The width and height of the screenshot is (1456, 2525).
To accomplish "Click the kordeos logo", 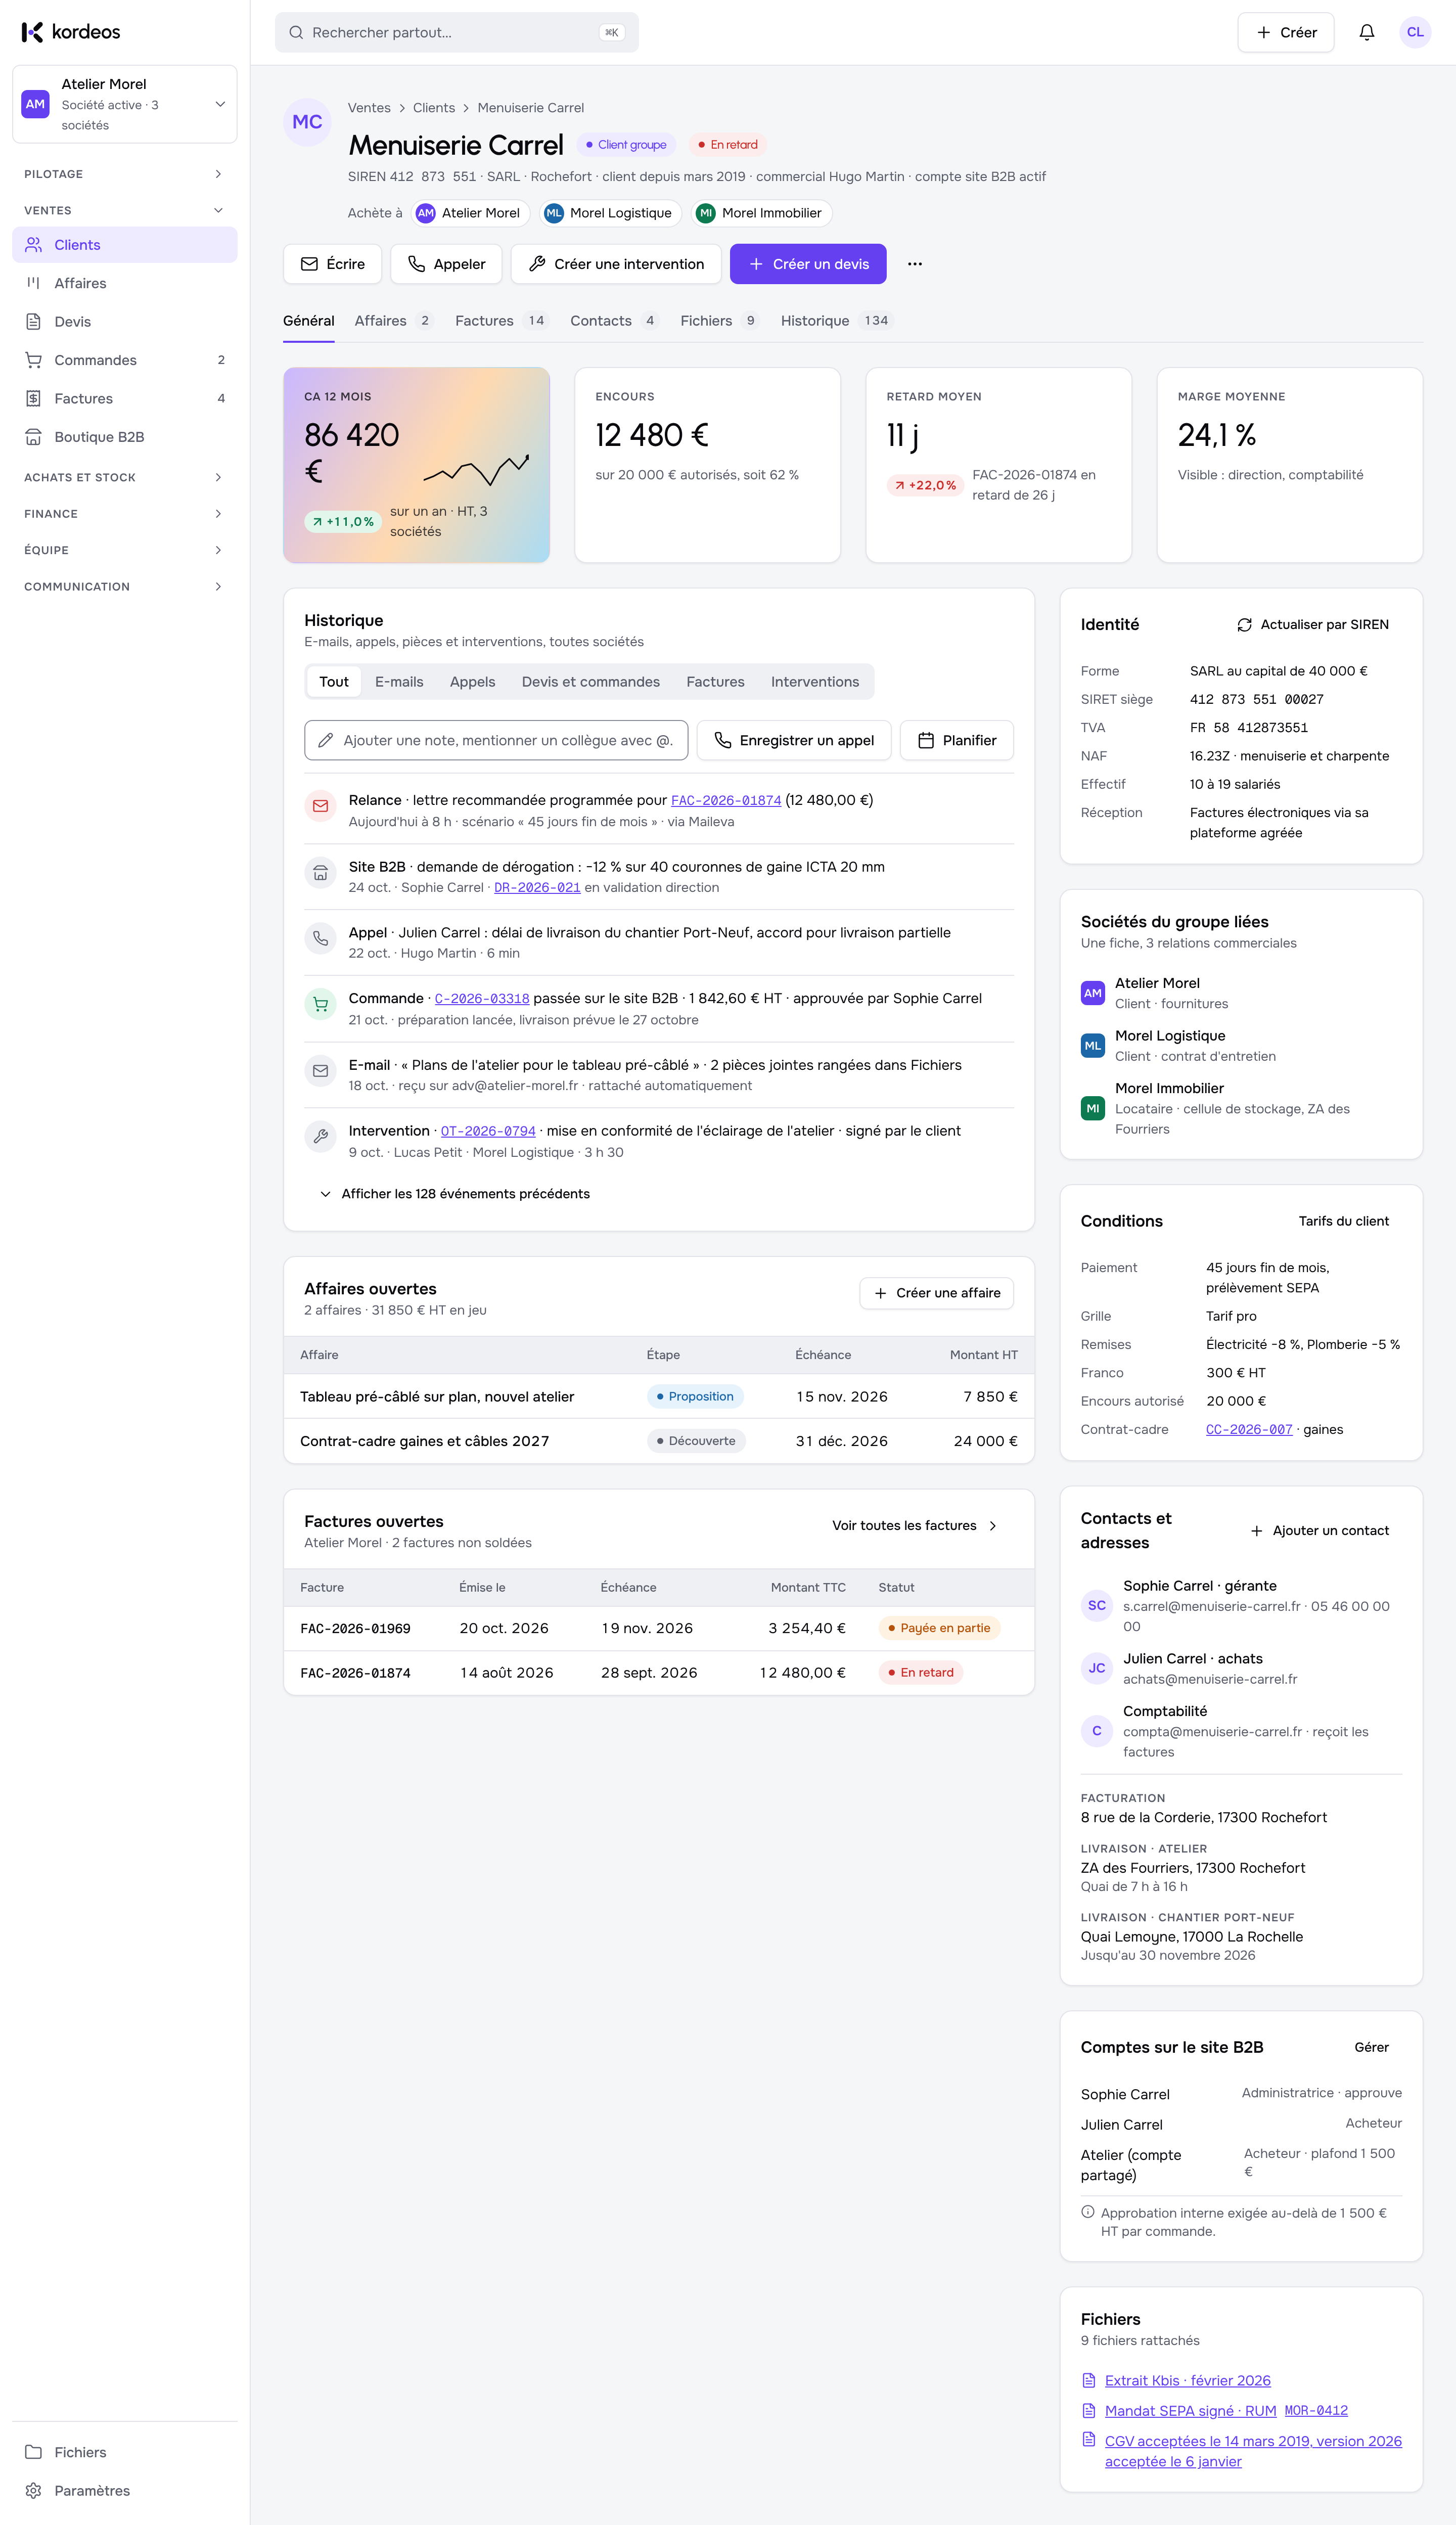I will point(71,32).
